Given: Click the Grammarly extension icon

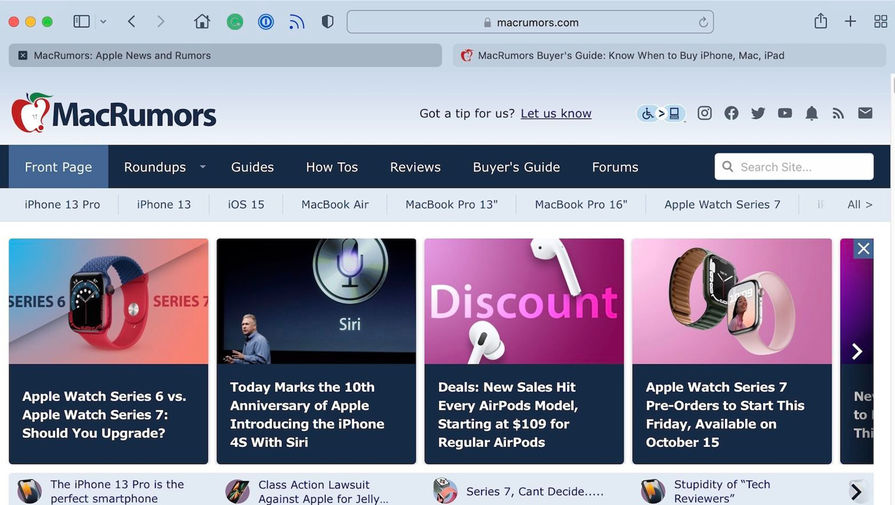Looking at the screenshot, I should click(235, 22).
